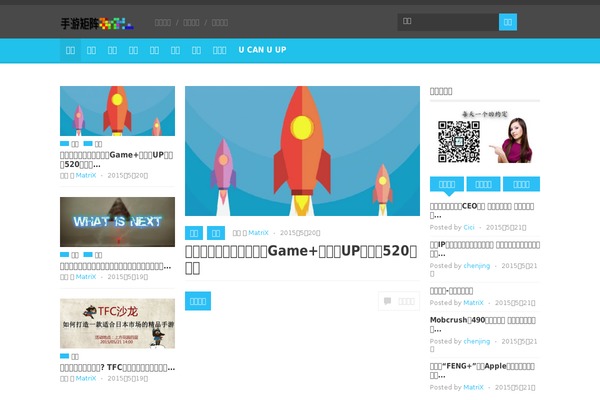
Task: Click the first blue category tag under featured image
Action: pos(194,232)
